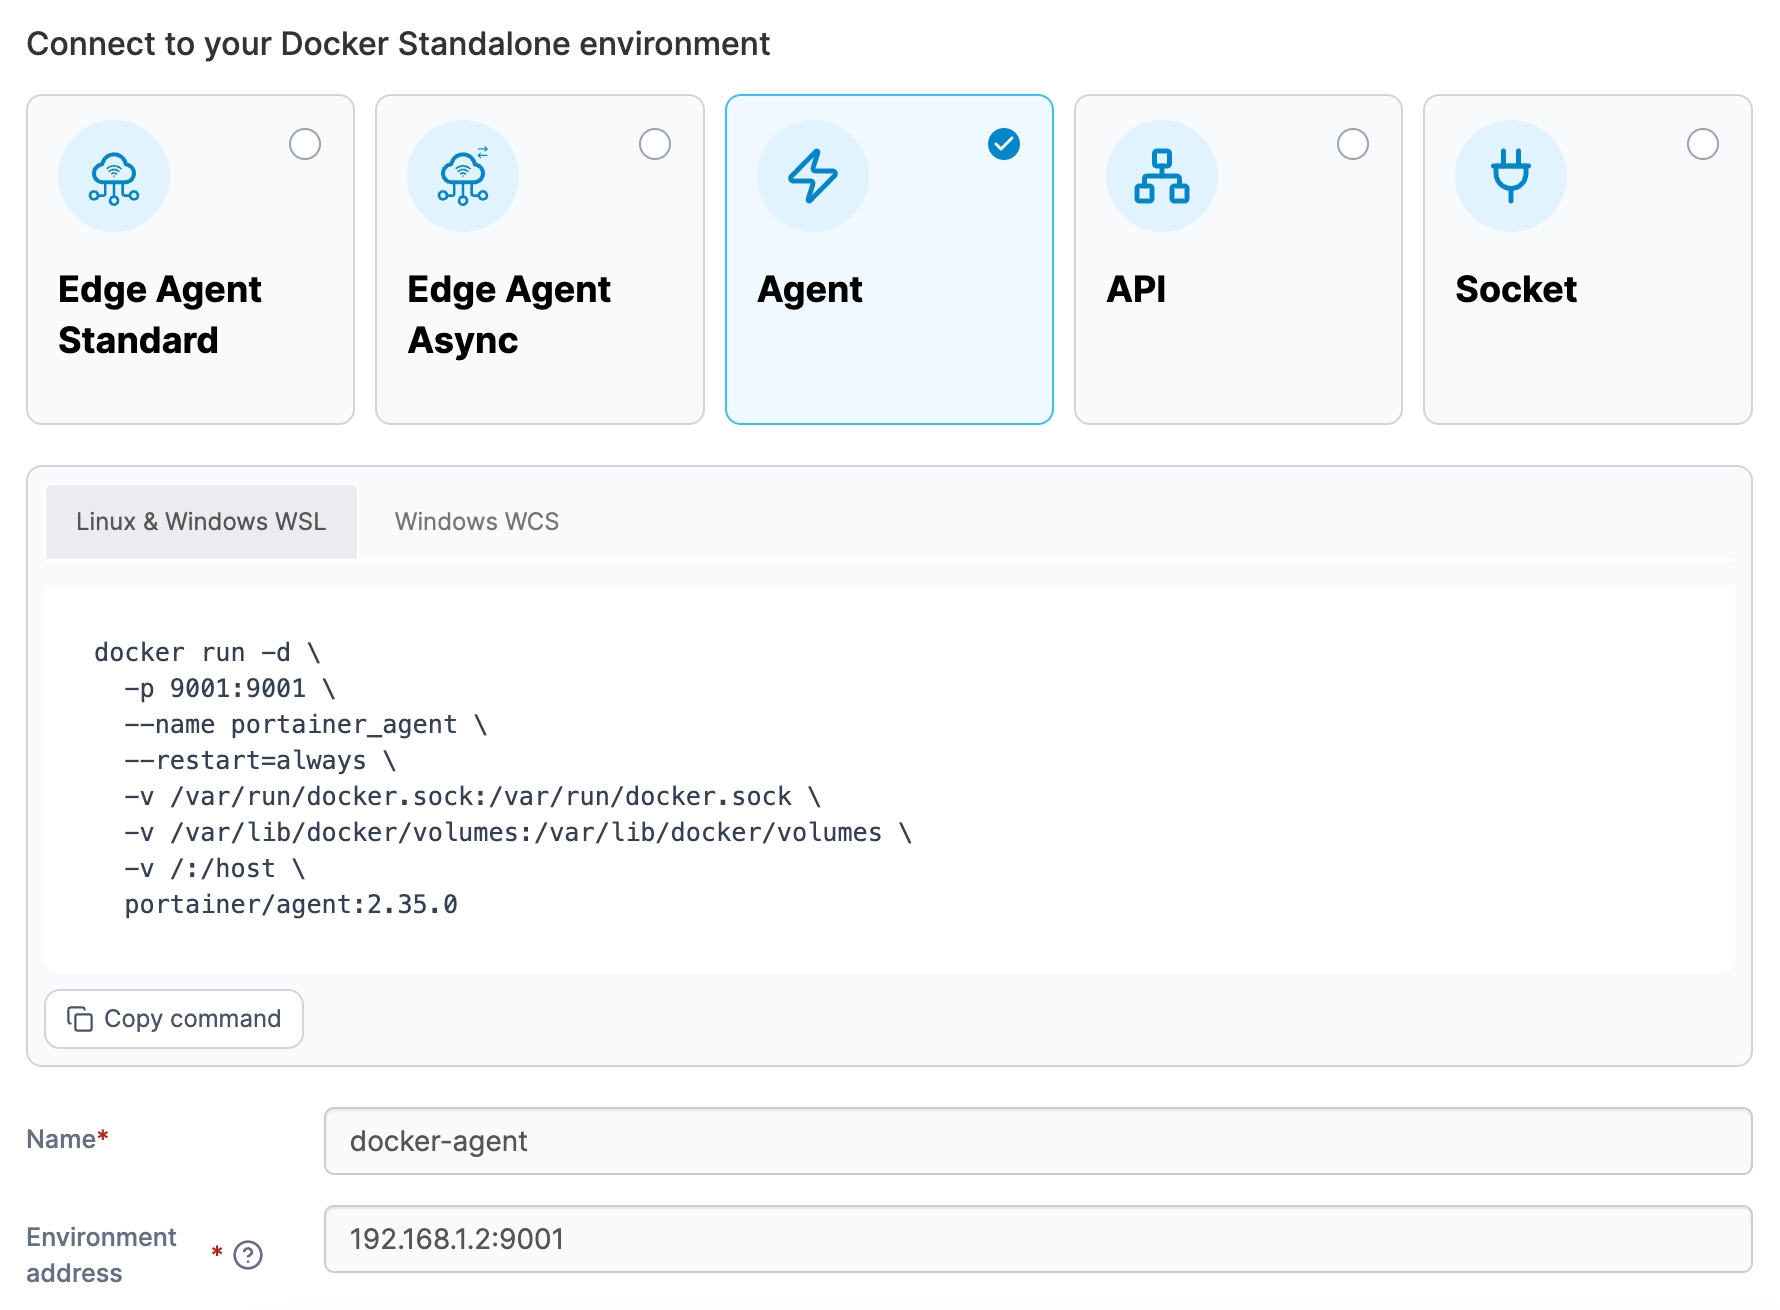Focus the Environment address input field
Image resolution: width=1780 pixels, height=1310 pixels.
[1037, 1239]
